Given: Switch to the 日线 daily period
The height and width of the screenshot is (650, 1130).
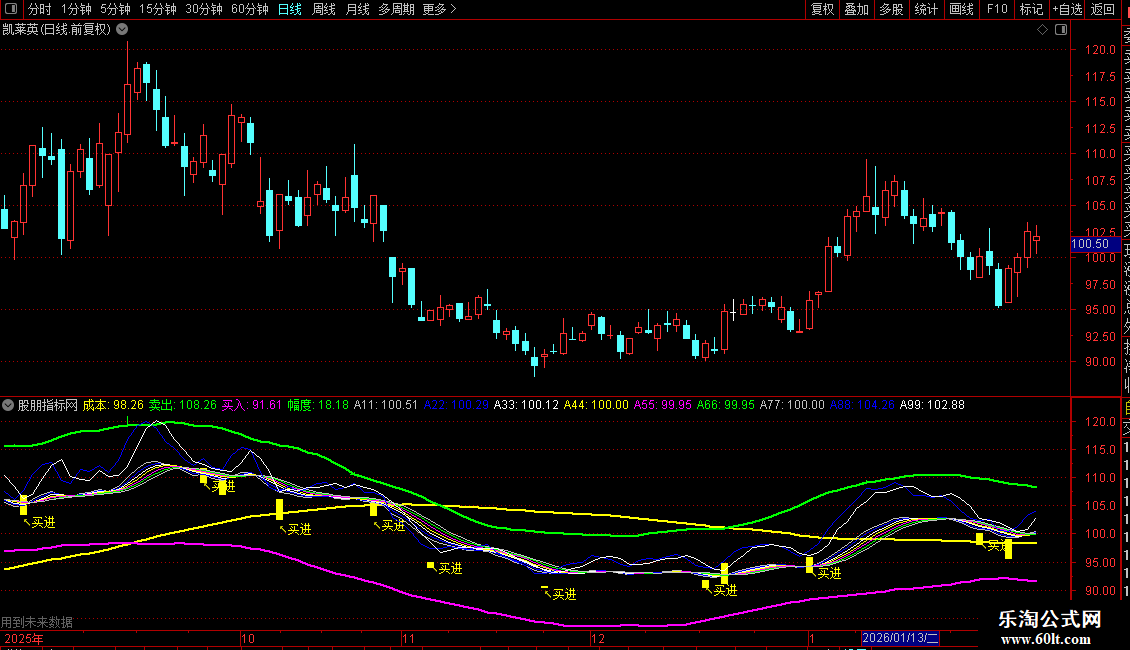Looking at the screenshot, I should tap(290, 9).
